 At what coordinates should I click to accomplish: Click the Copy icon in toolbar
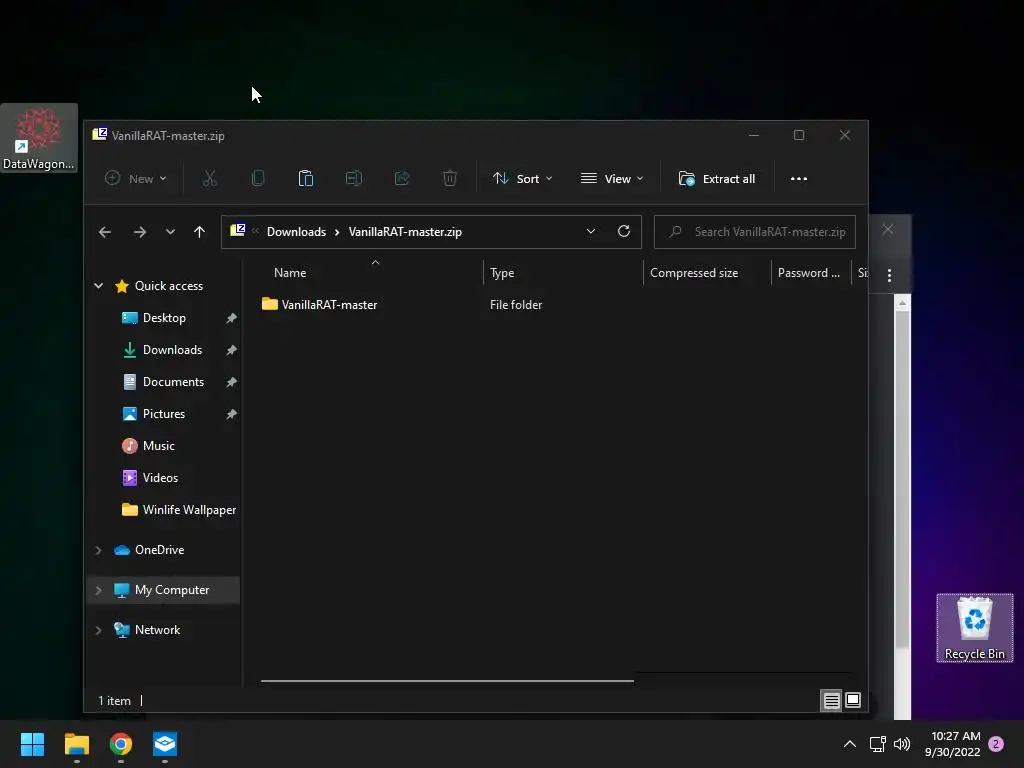pos(258,178)
